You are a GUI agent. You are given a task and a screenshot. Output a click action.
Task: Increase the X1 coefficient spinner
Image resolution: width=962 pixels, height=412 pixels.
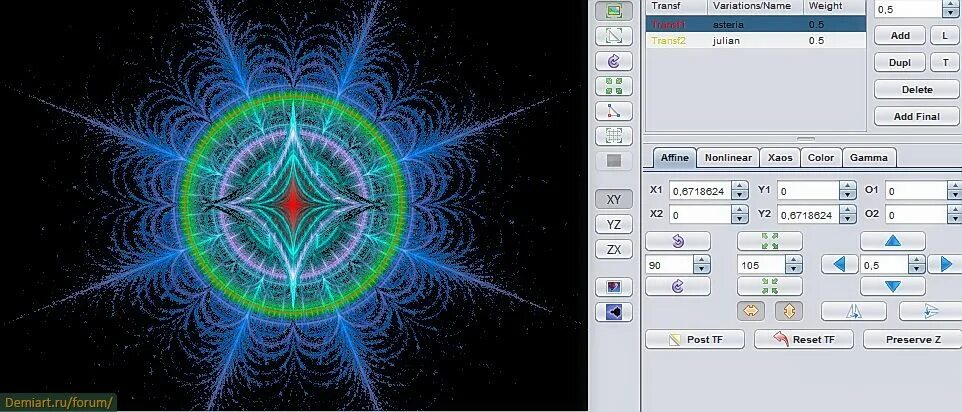pos(741,186)
